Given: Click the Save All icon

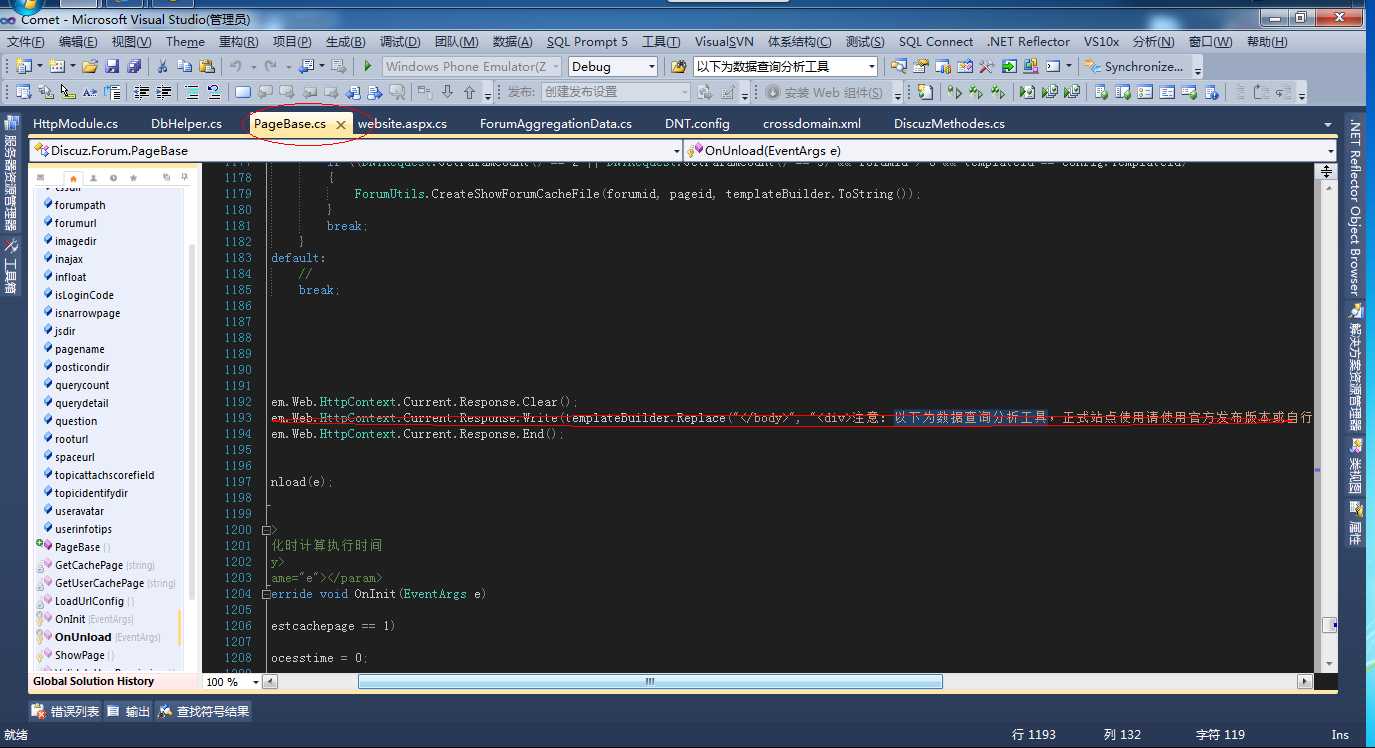Looking at the screenshot, I should tap(133, 67).
